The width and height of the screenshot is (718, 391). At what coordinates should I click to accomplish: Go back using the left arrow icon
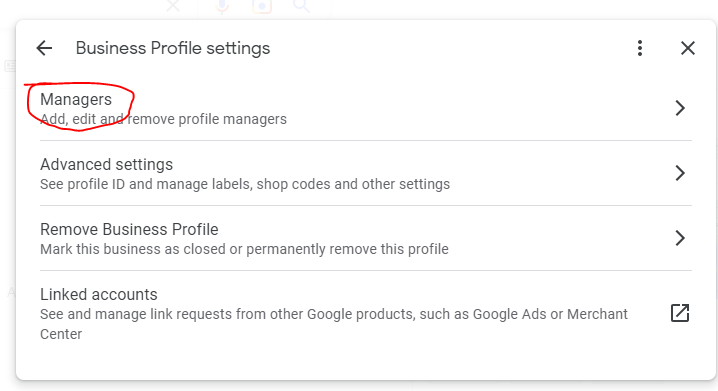pos(44,48)
